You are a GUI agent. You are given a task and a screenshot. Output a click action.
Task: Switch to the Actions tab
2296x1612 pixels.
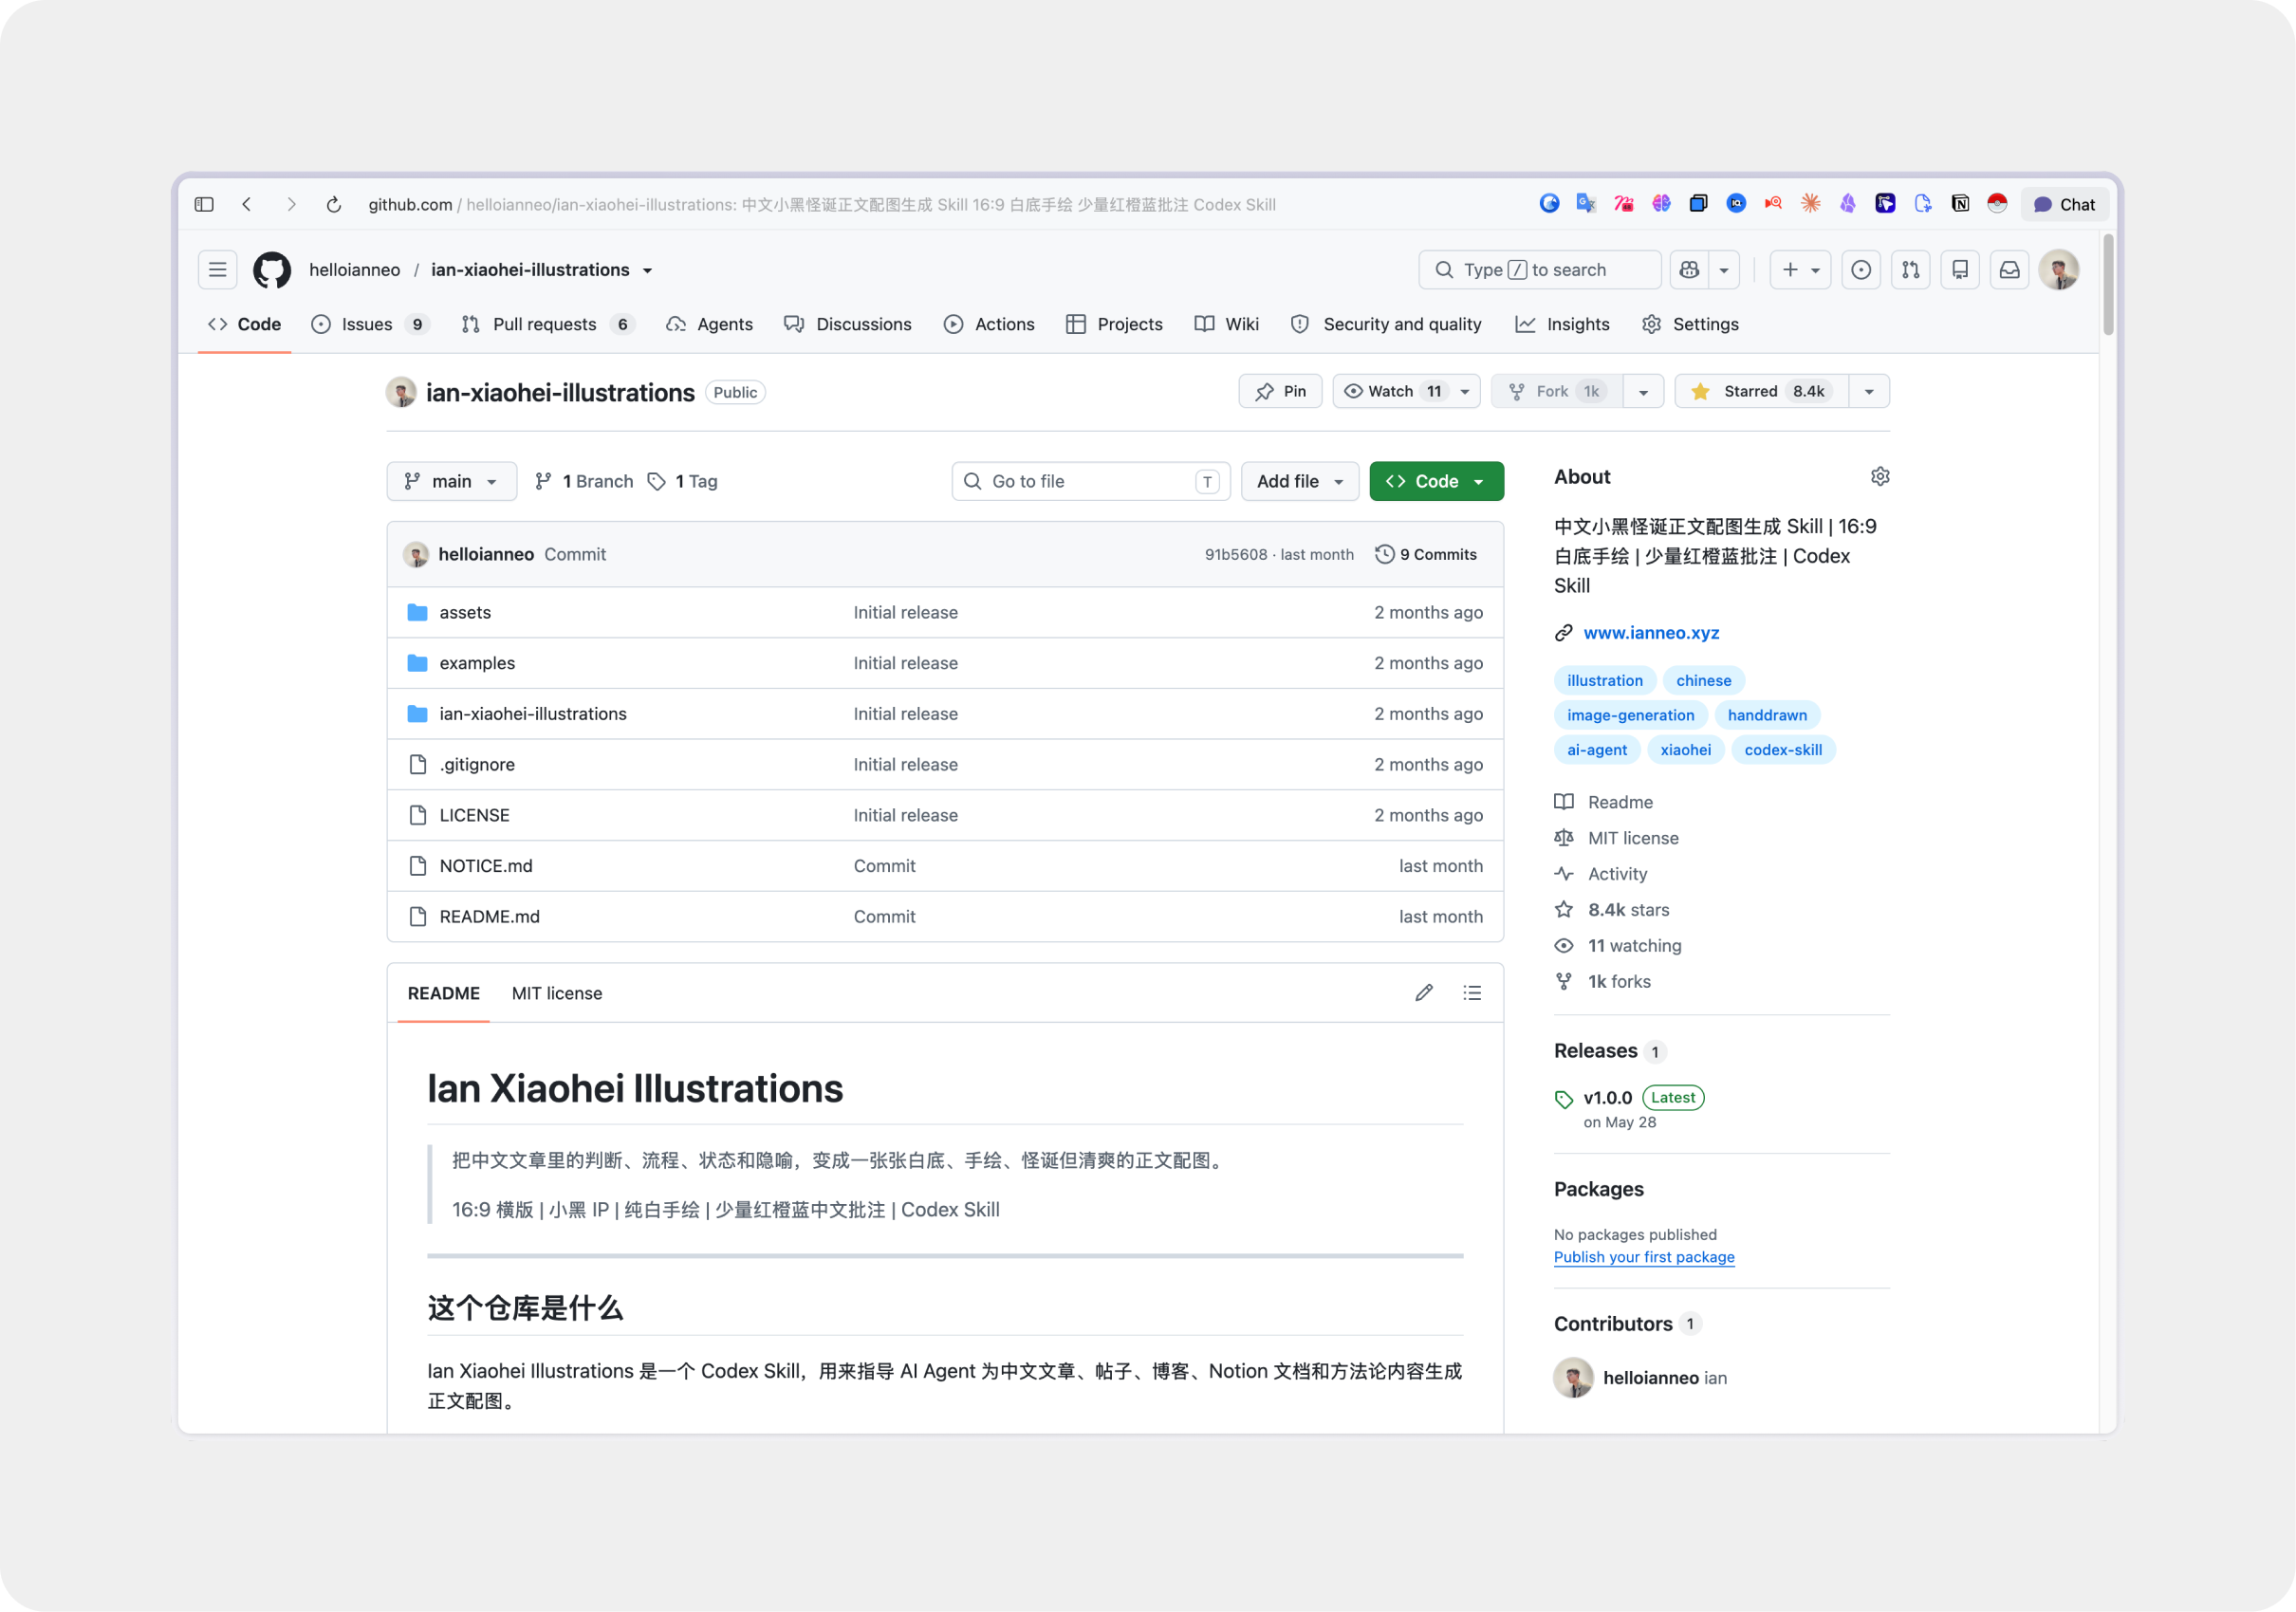coord(989,324)
